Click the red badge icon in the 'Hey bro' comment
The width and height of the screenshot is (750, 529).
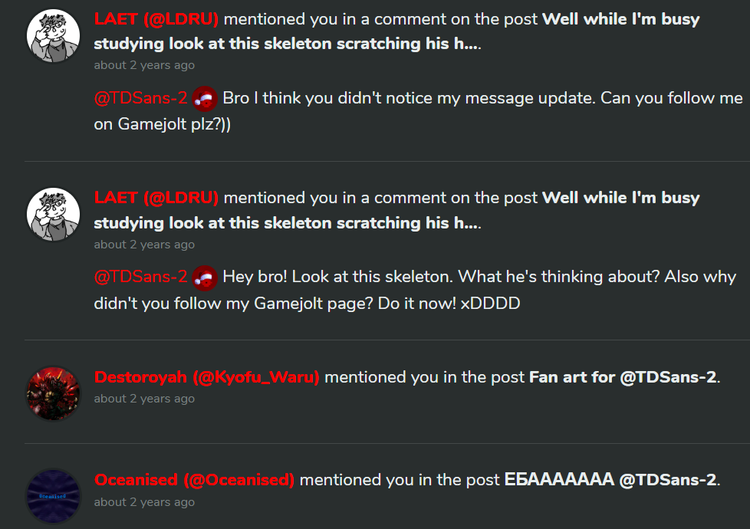pos(205,276)
